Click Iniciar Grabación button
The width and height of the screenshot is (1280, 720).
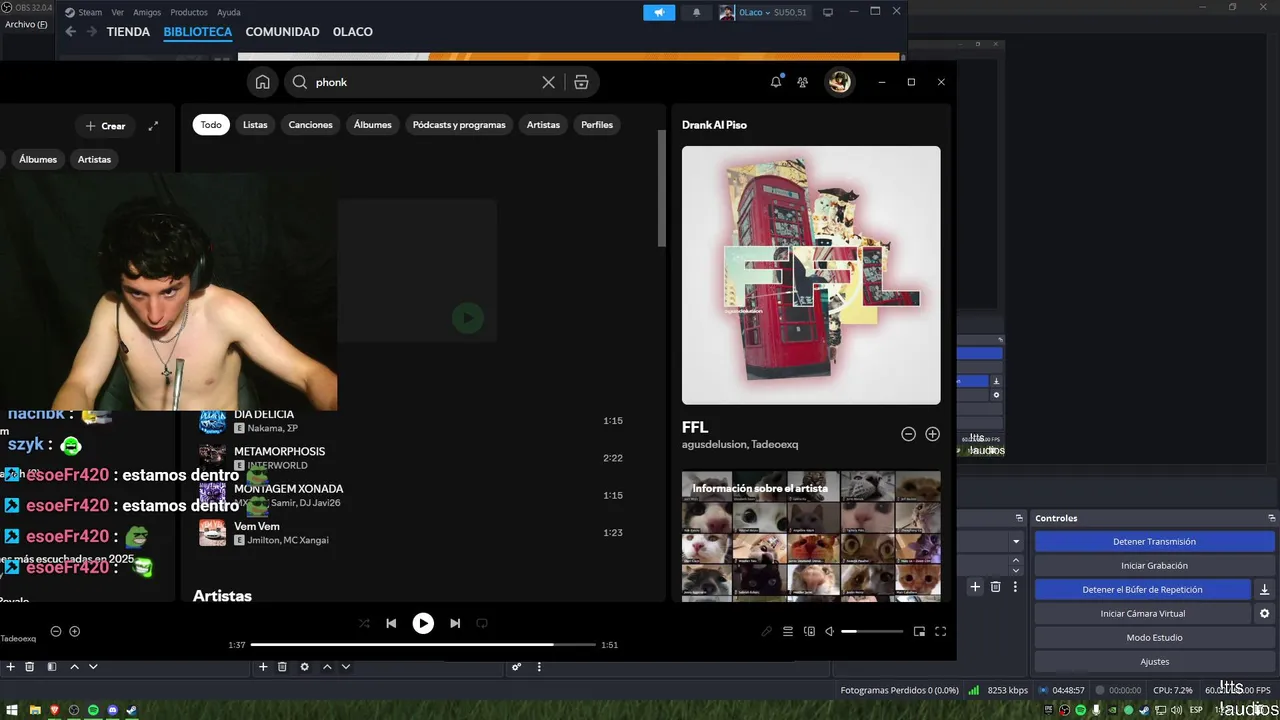click(x=1154, y=566)
